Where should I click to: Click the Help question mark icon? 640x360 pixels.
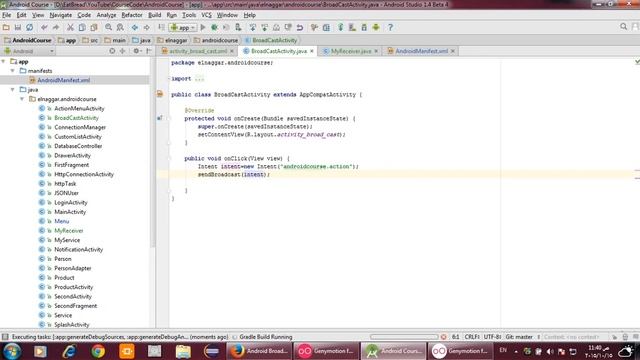point(390,27)
